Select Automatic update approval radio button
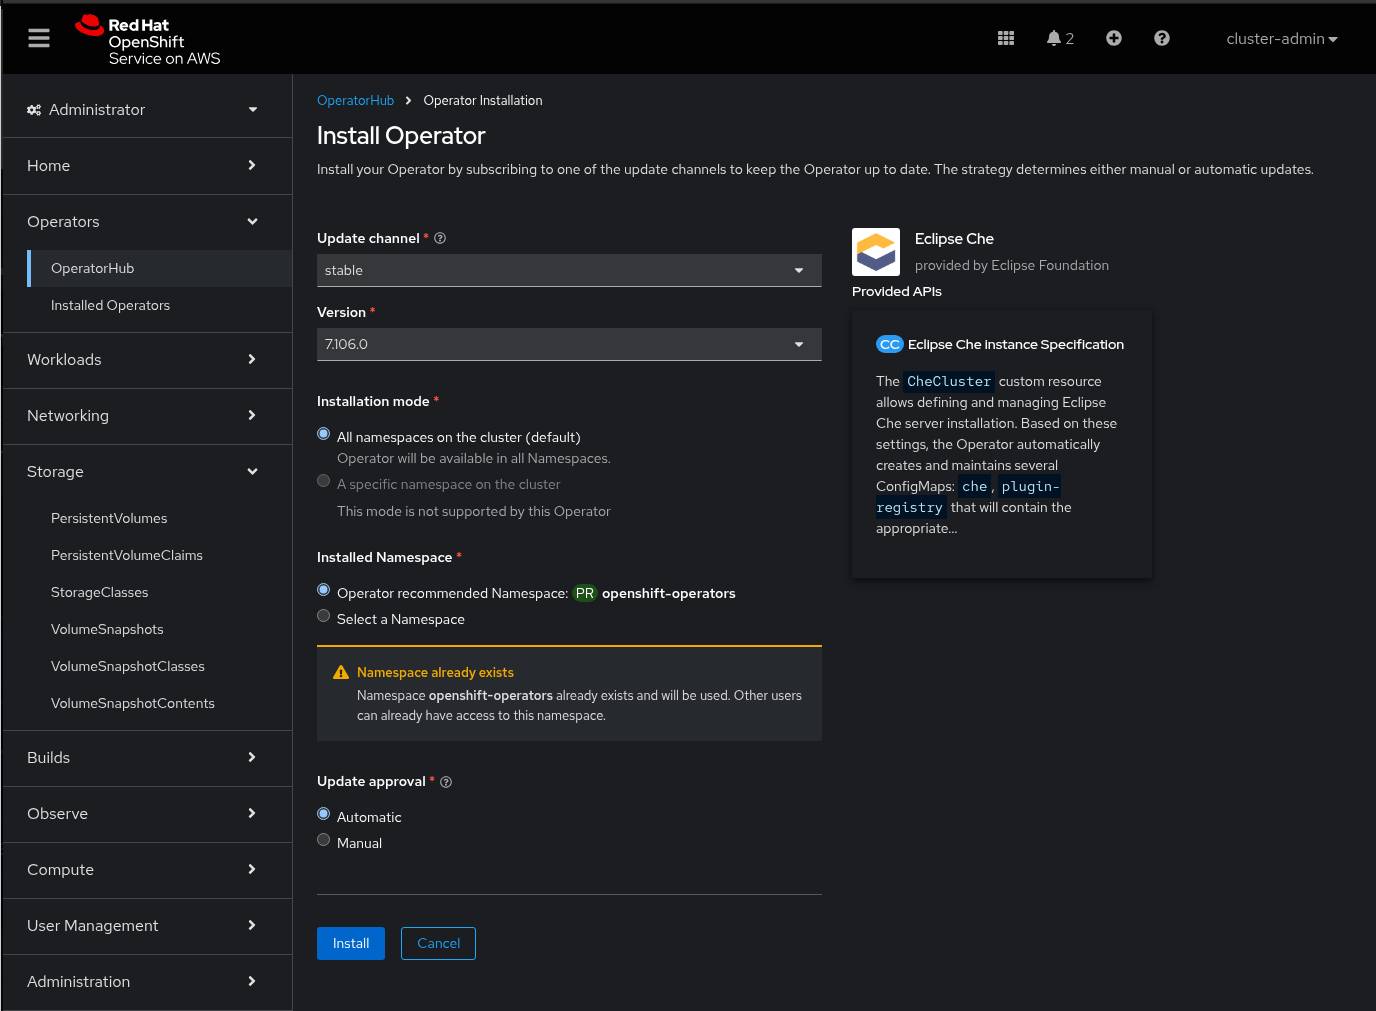 click(324, 814)
